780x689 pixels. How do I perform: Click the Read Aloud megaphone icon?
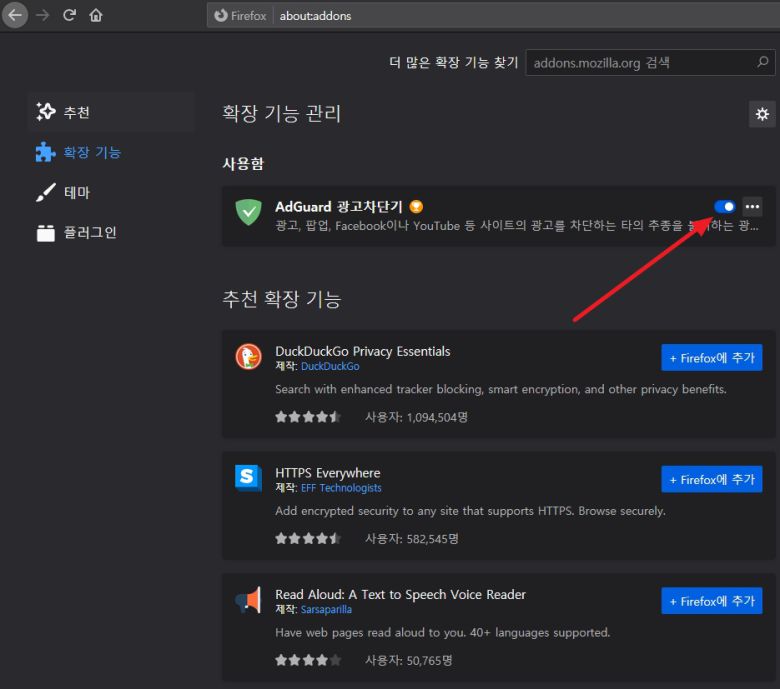[248, 600]
